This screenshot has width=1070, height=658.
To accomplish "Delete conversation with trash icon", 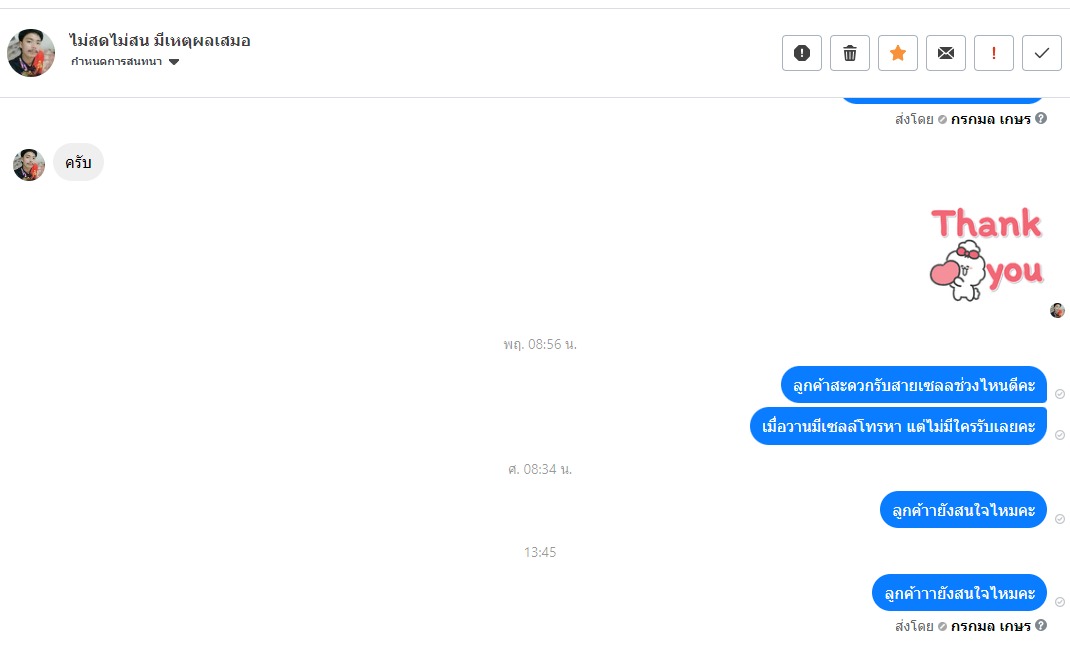I will (850, 53).
